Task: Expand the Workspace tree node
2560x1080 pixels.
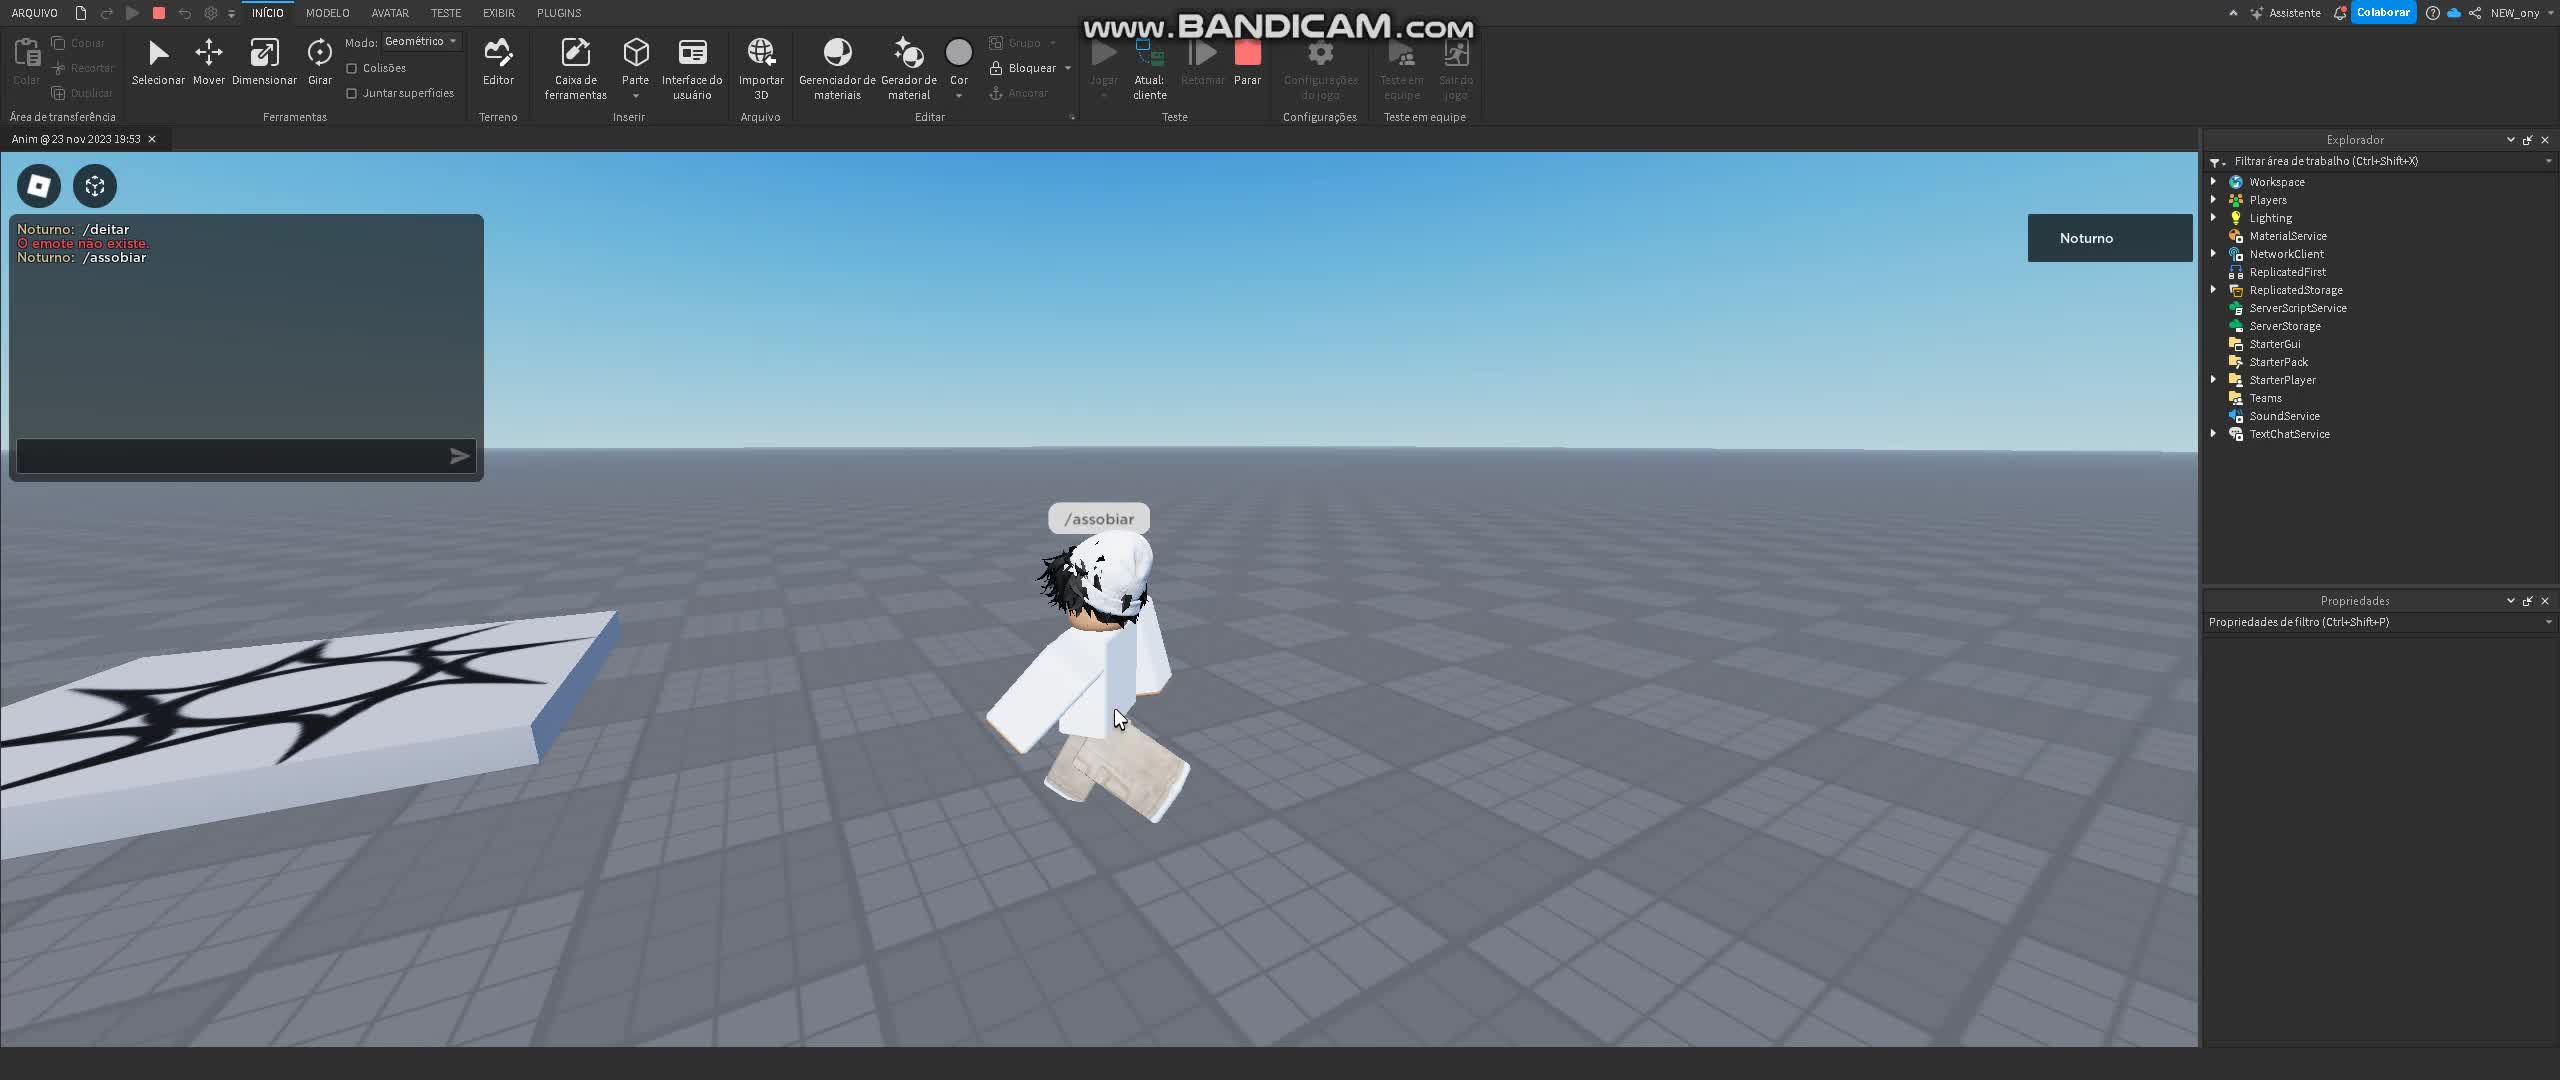Action: pos(2213,182)
